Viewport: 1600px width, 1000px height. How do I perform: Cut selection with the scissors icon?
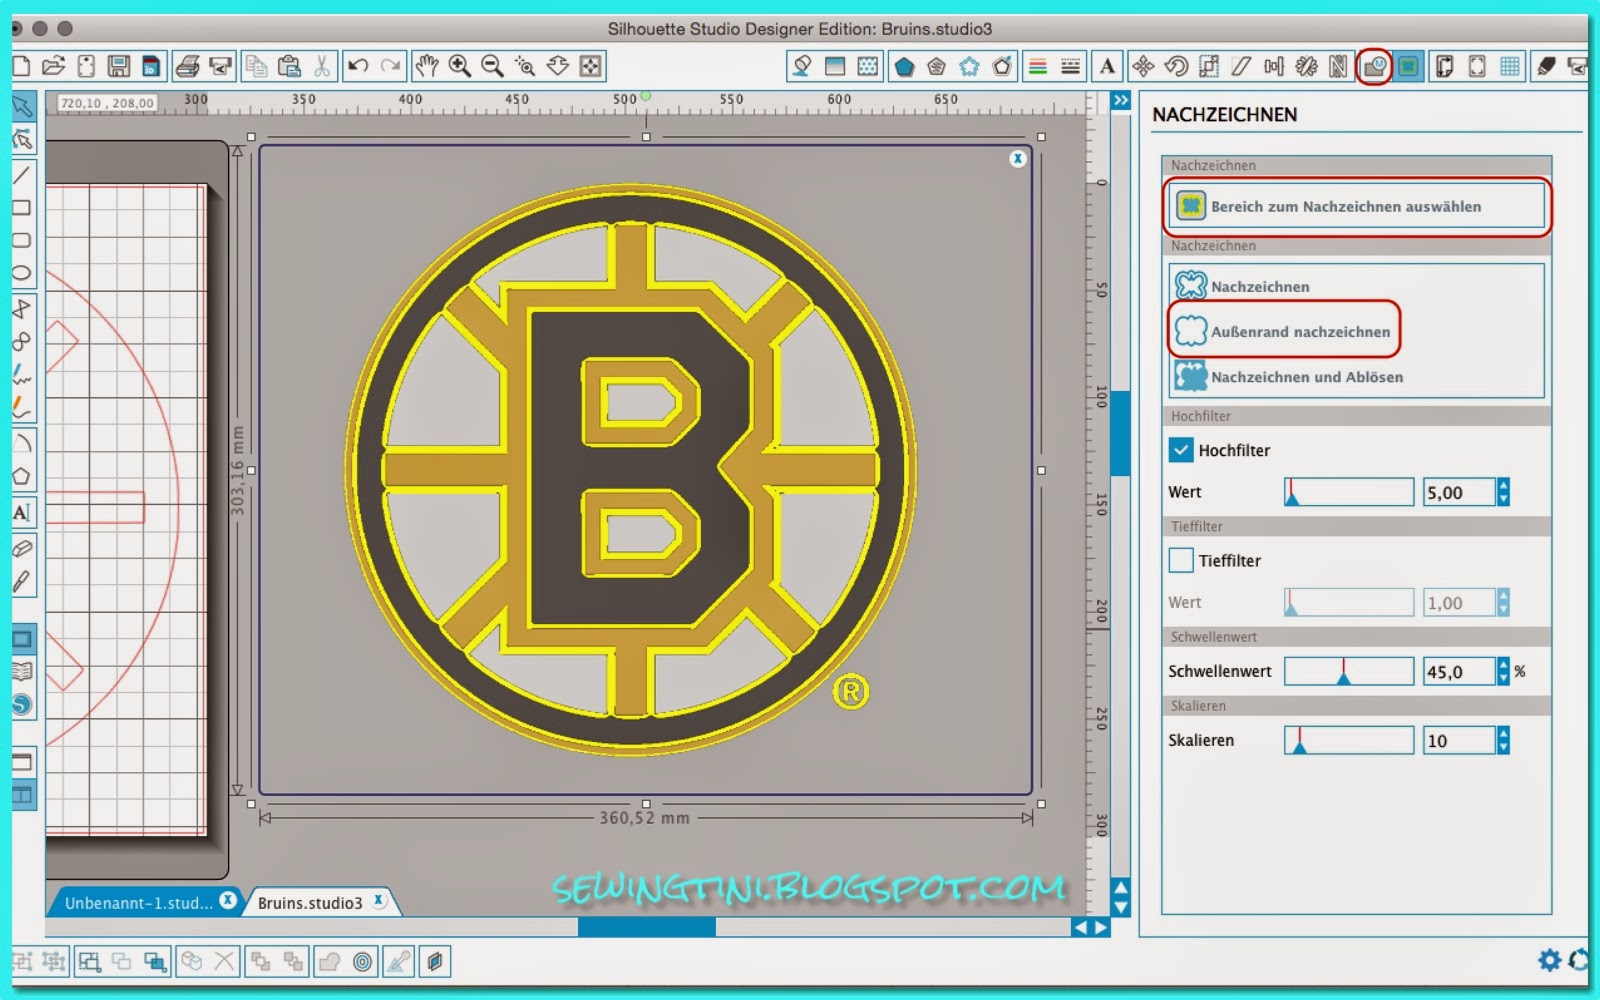pos(322,66)
